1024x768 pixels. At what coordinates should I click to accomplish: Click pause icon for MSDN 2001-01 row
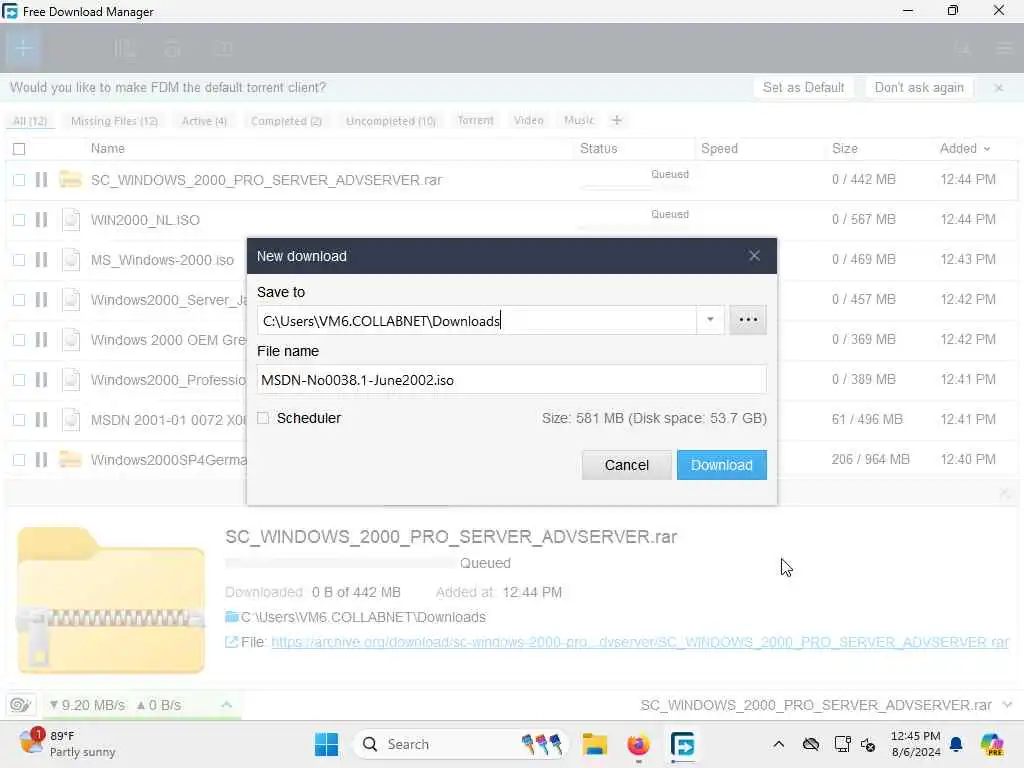[x=41, y=419]
